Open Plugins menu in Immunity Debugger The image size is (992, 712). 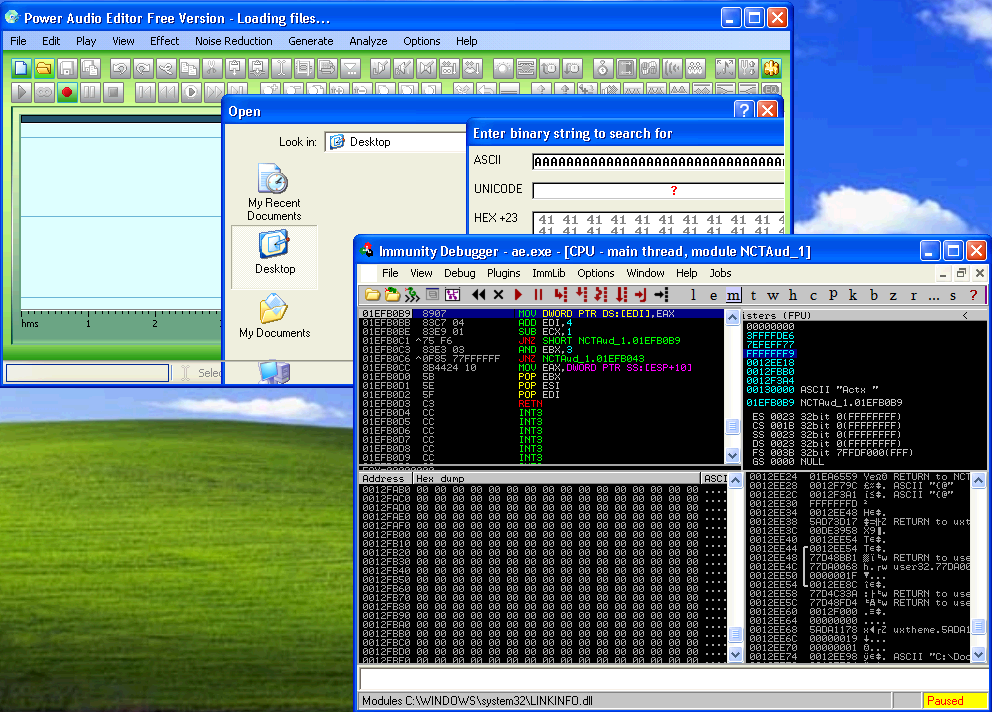coord(504,273)
